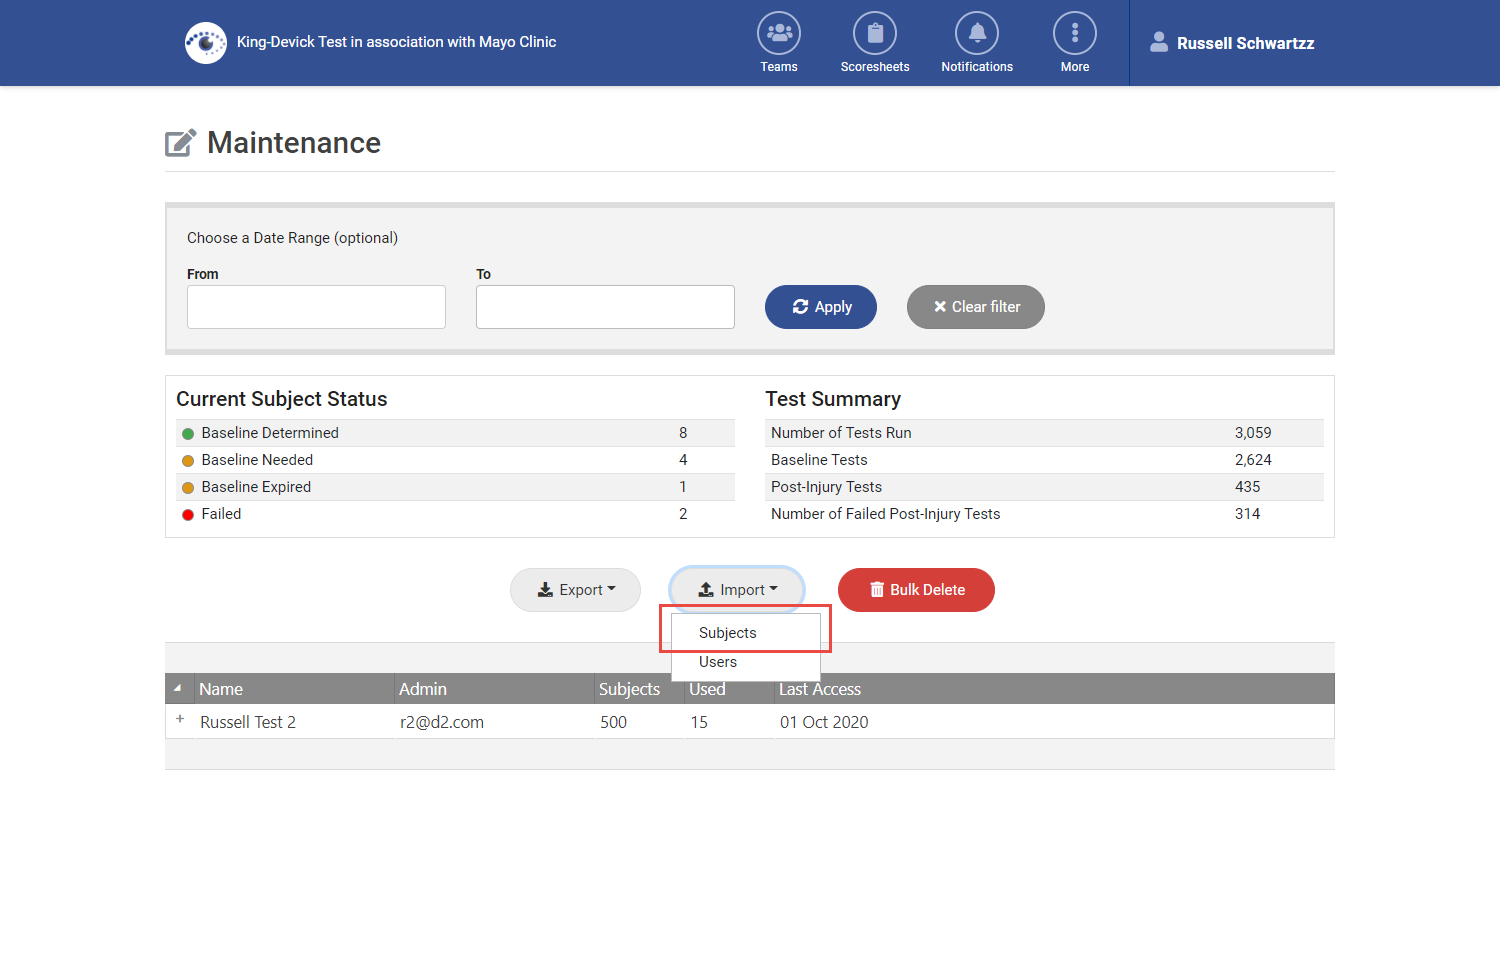The image size is (1500, 959).
Task: Click the King-Devick eye logo
Action: pos(206,43)
